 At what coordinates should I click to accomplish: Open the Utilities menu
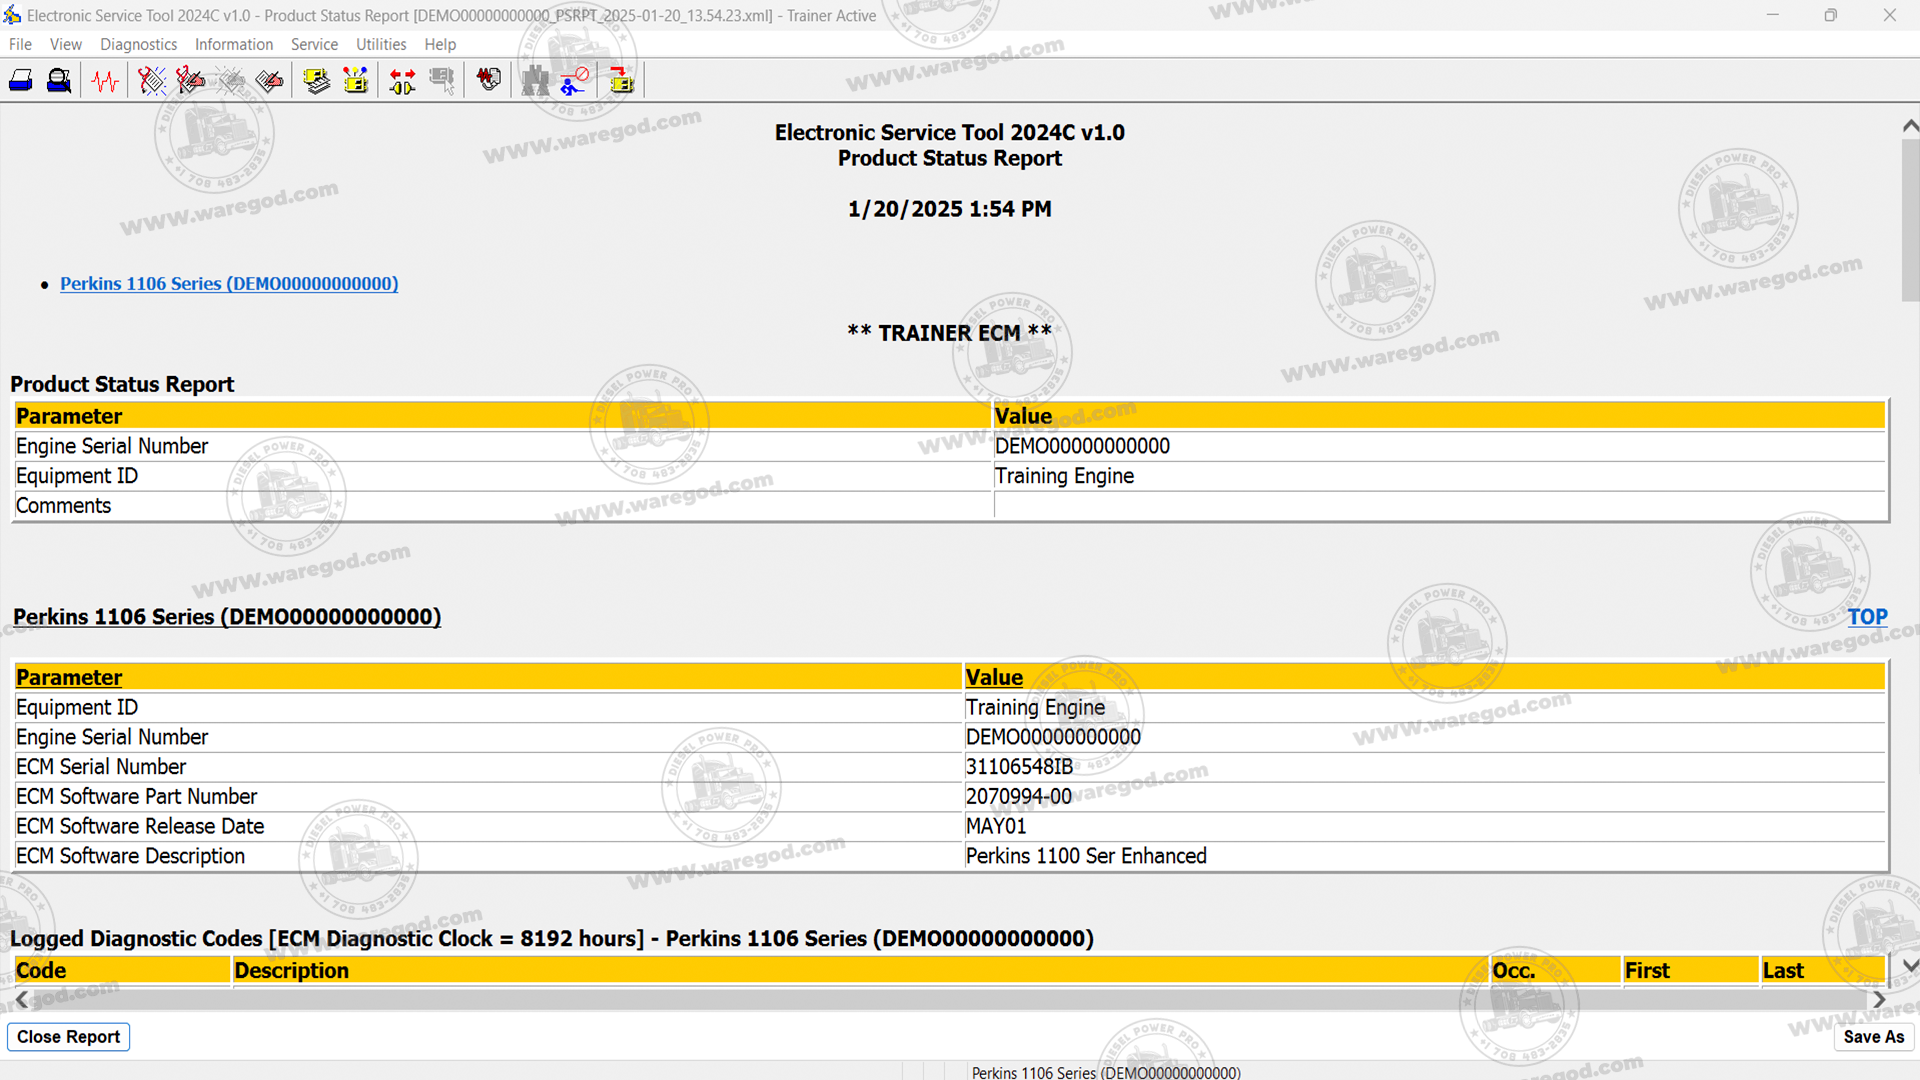click(381, 44)
